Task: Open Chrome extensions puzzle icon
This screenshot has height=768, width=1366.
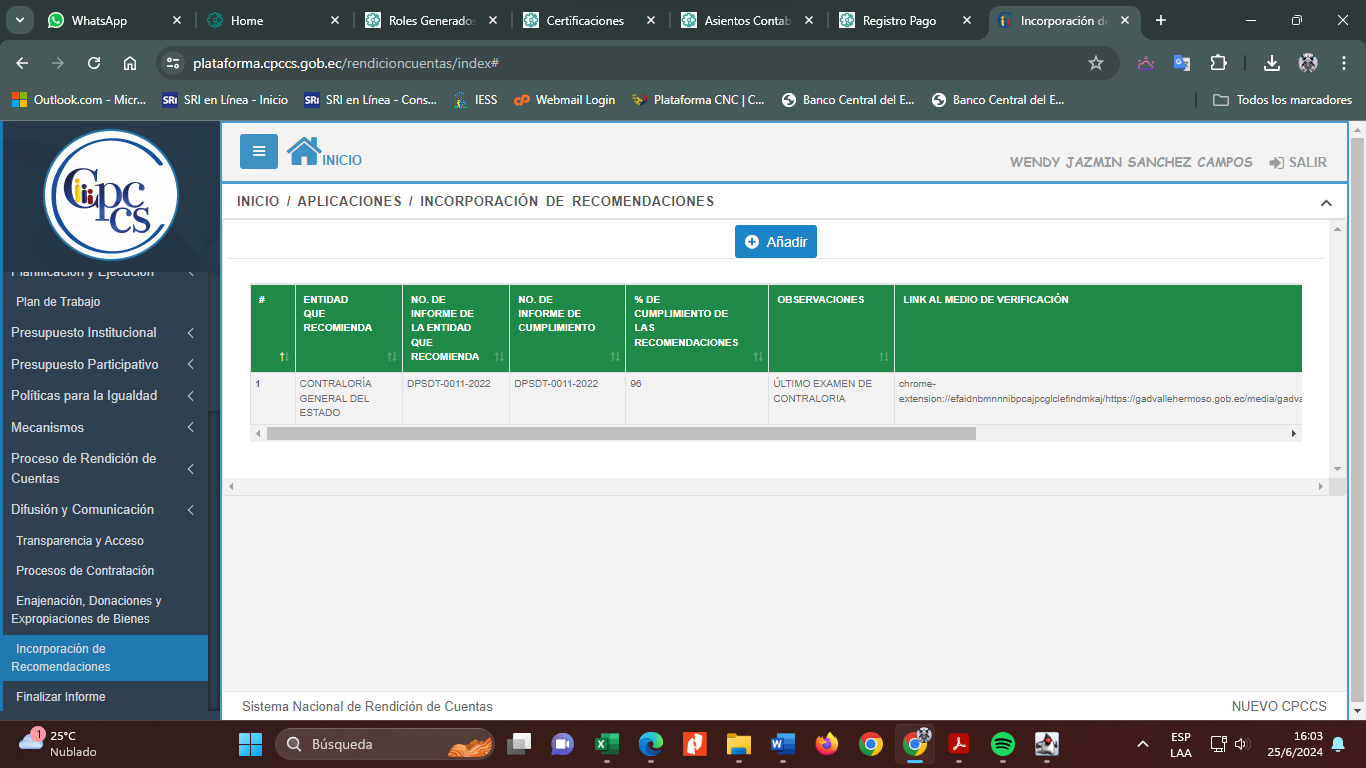Action: tap(1218, 63)
